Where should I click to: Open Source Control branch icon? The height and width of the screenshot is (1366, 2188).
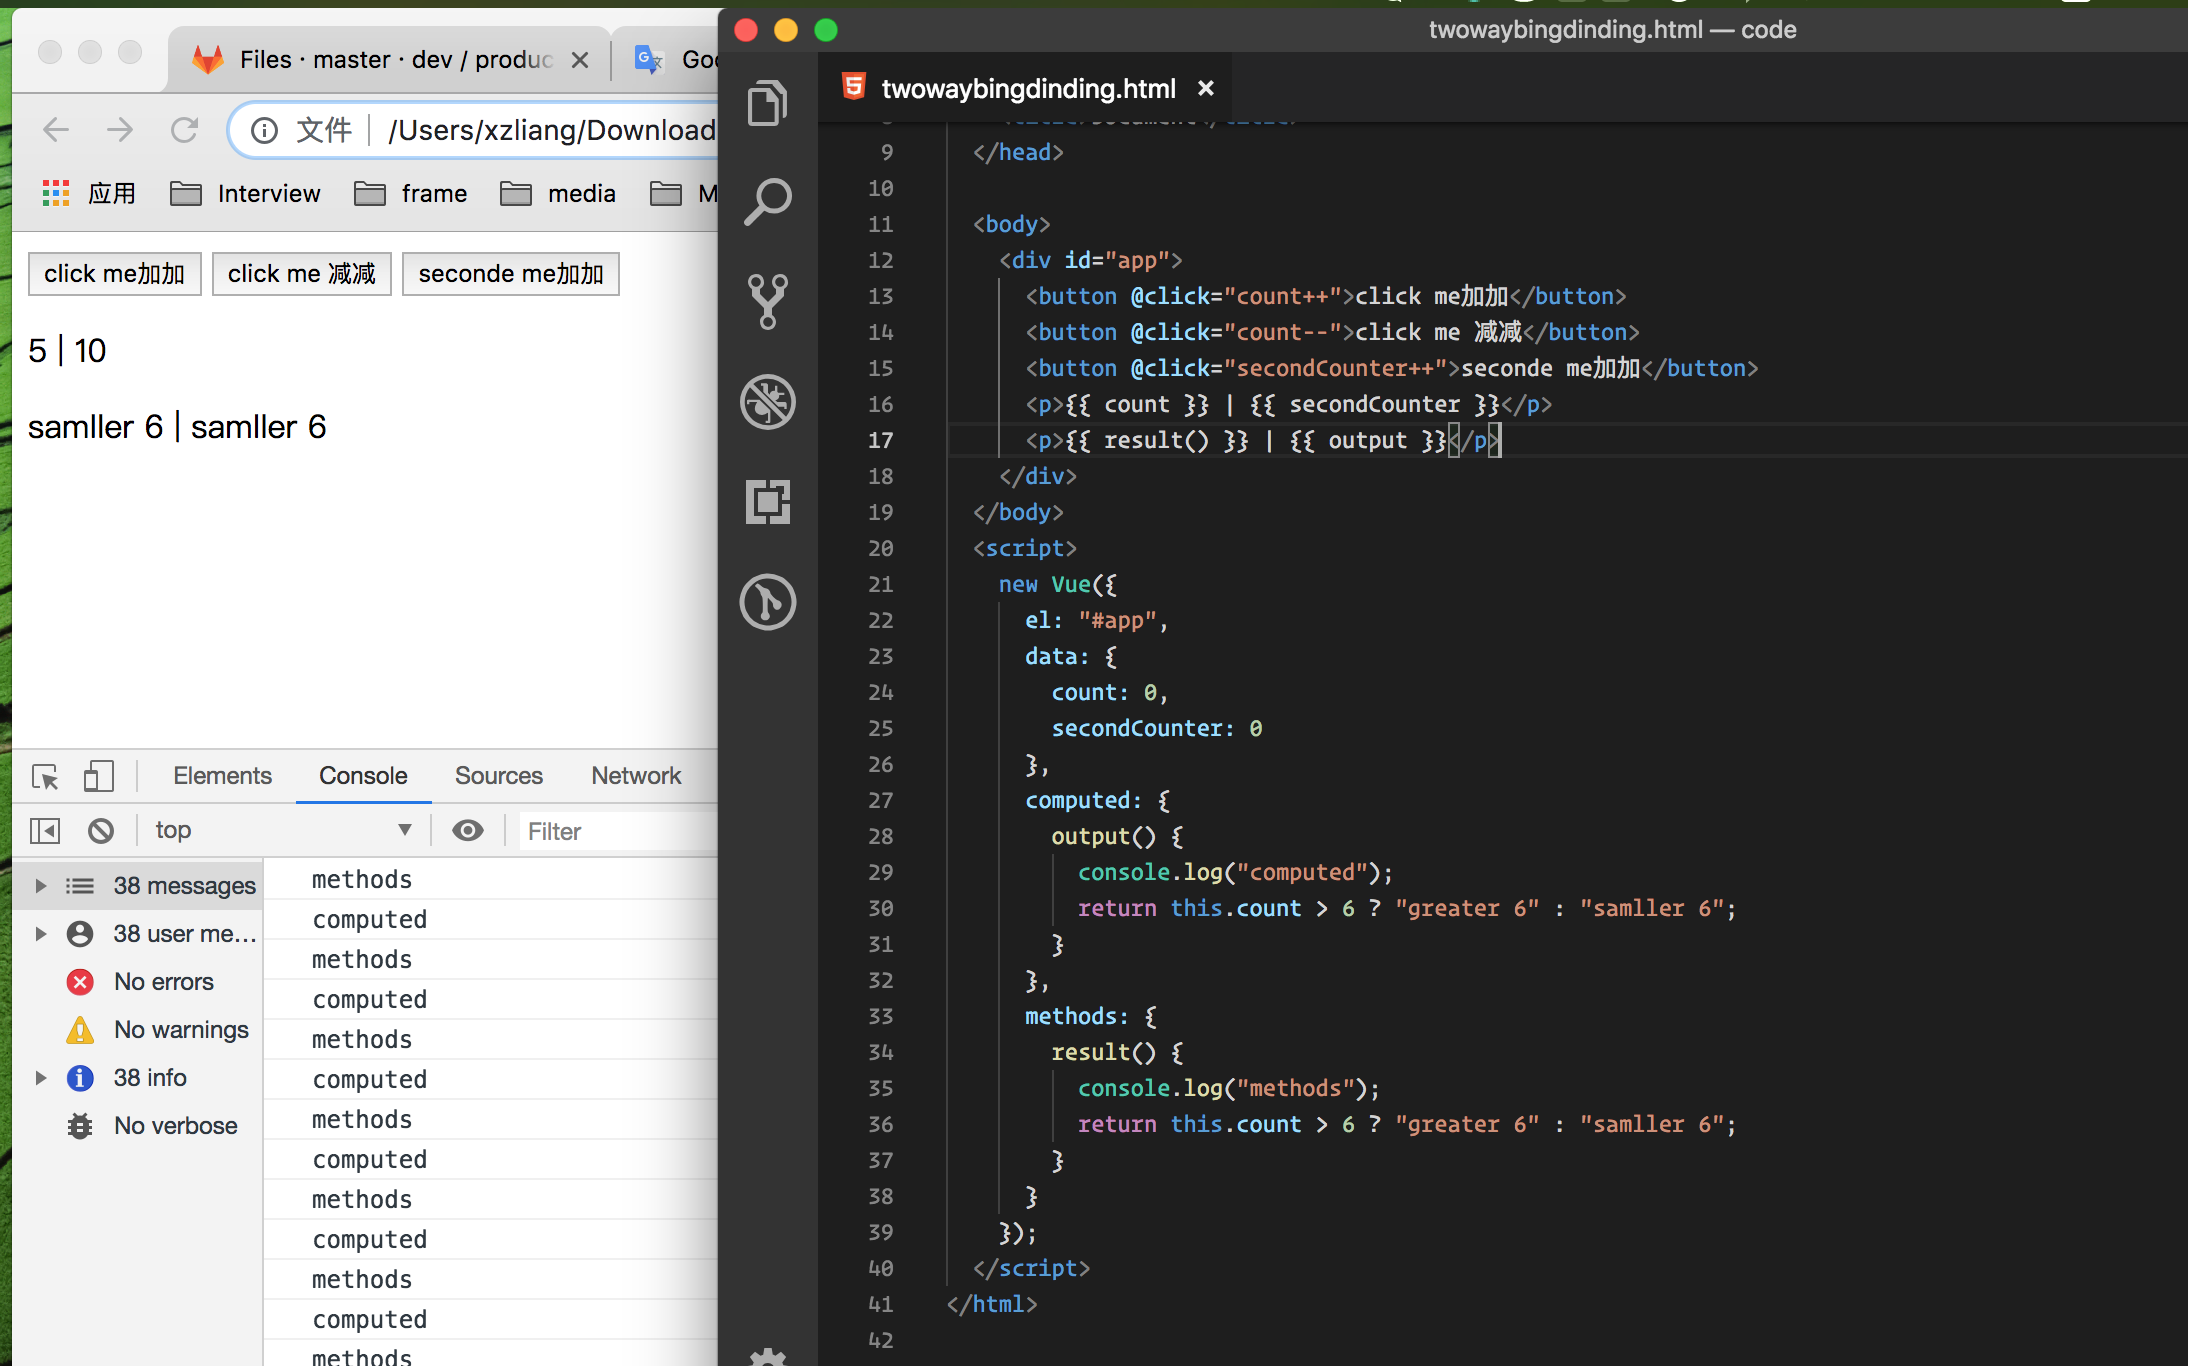pos(767,301)
